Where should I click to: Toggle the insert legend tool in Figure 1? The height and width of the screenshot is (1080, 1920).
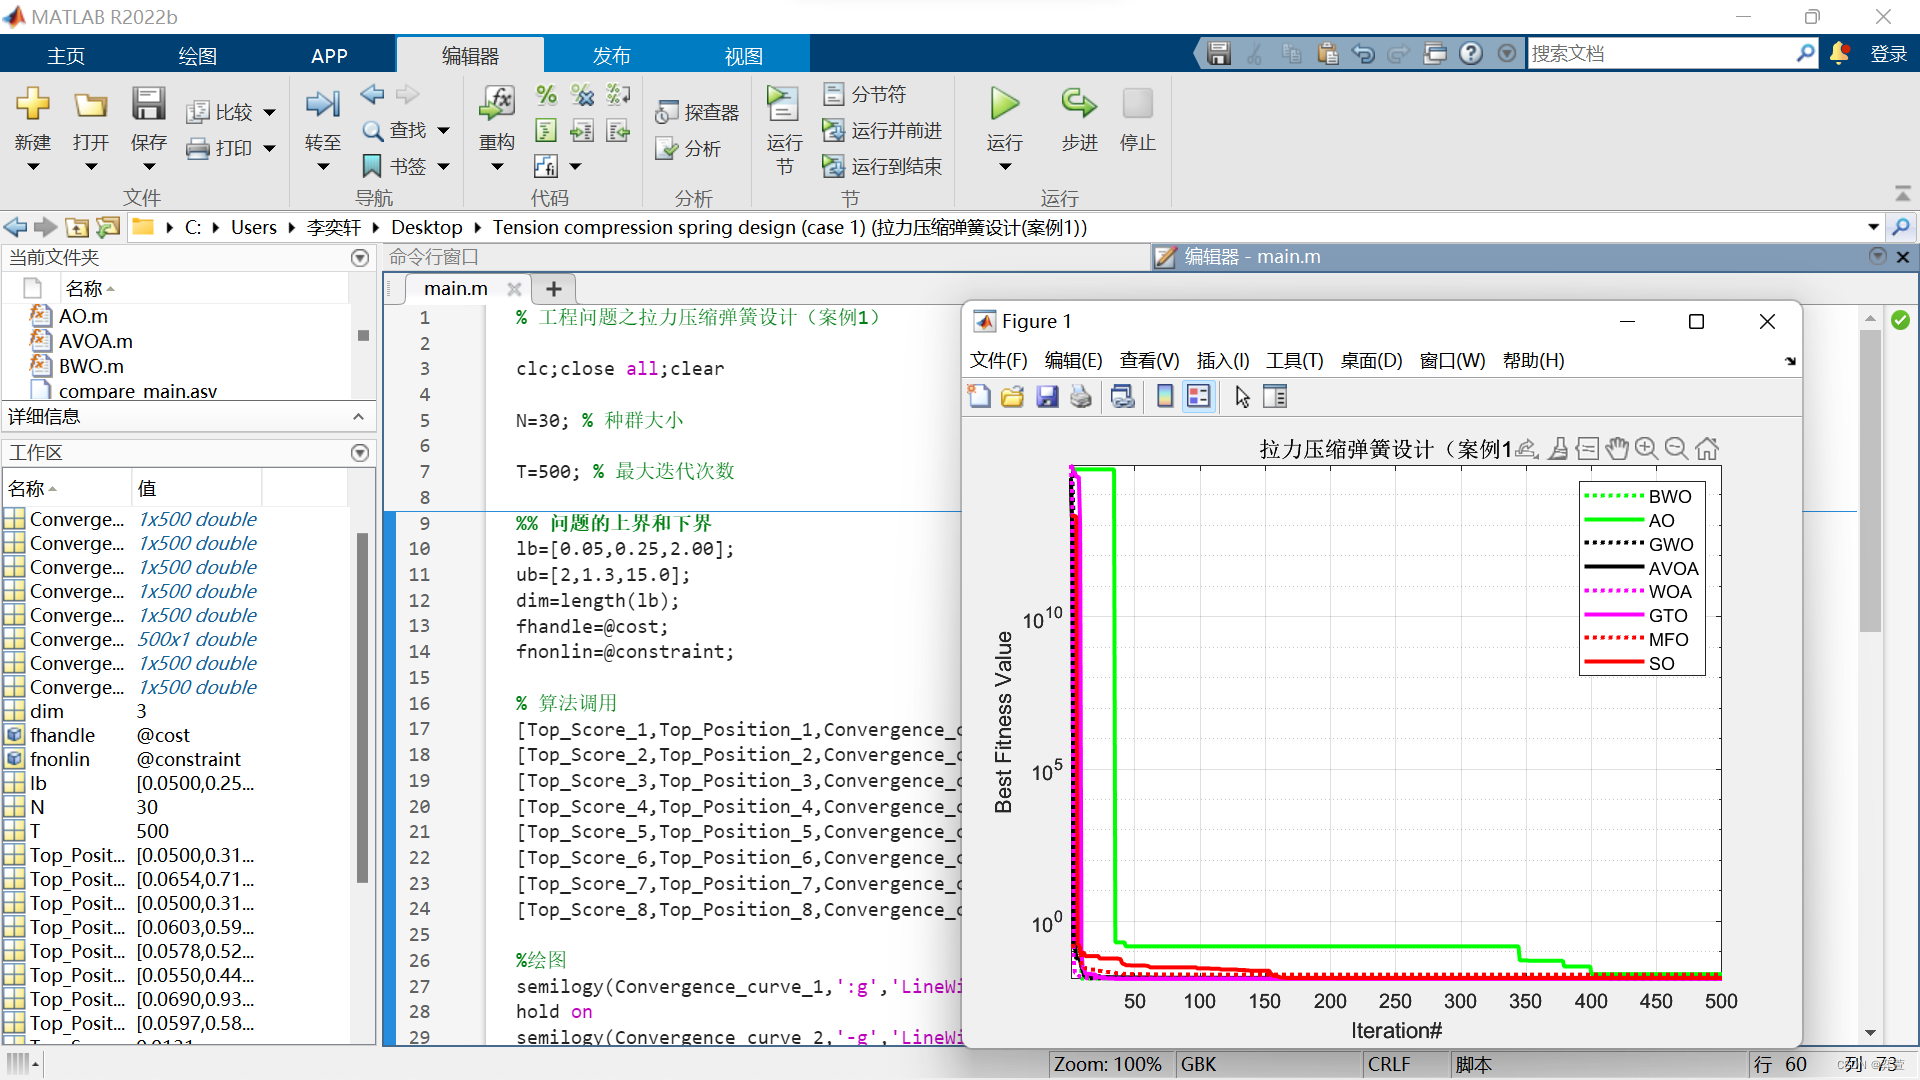pos(1199,397)
